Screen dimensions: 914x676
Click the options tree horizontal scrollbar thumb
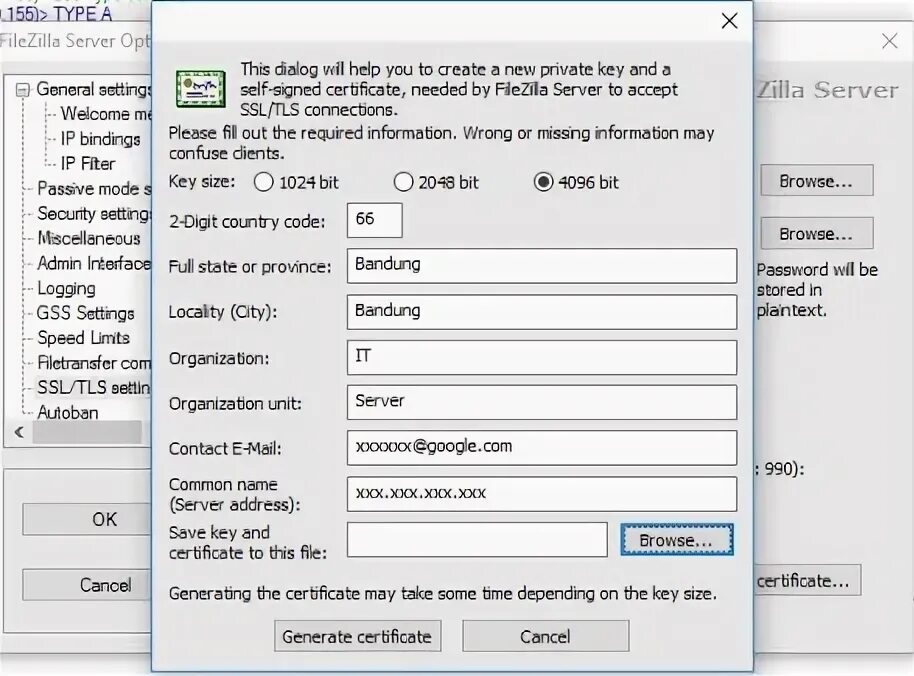point(86,432)
